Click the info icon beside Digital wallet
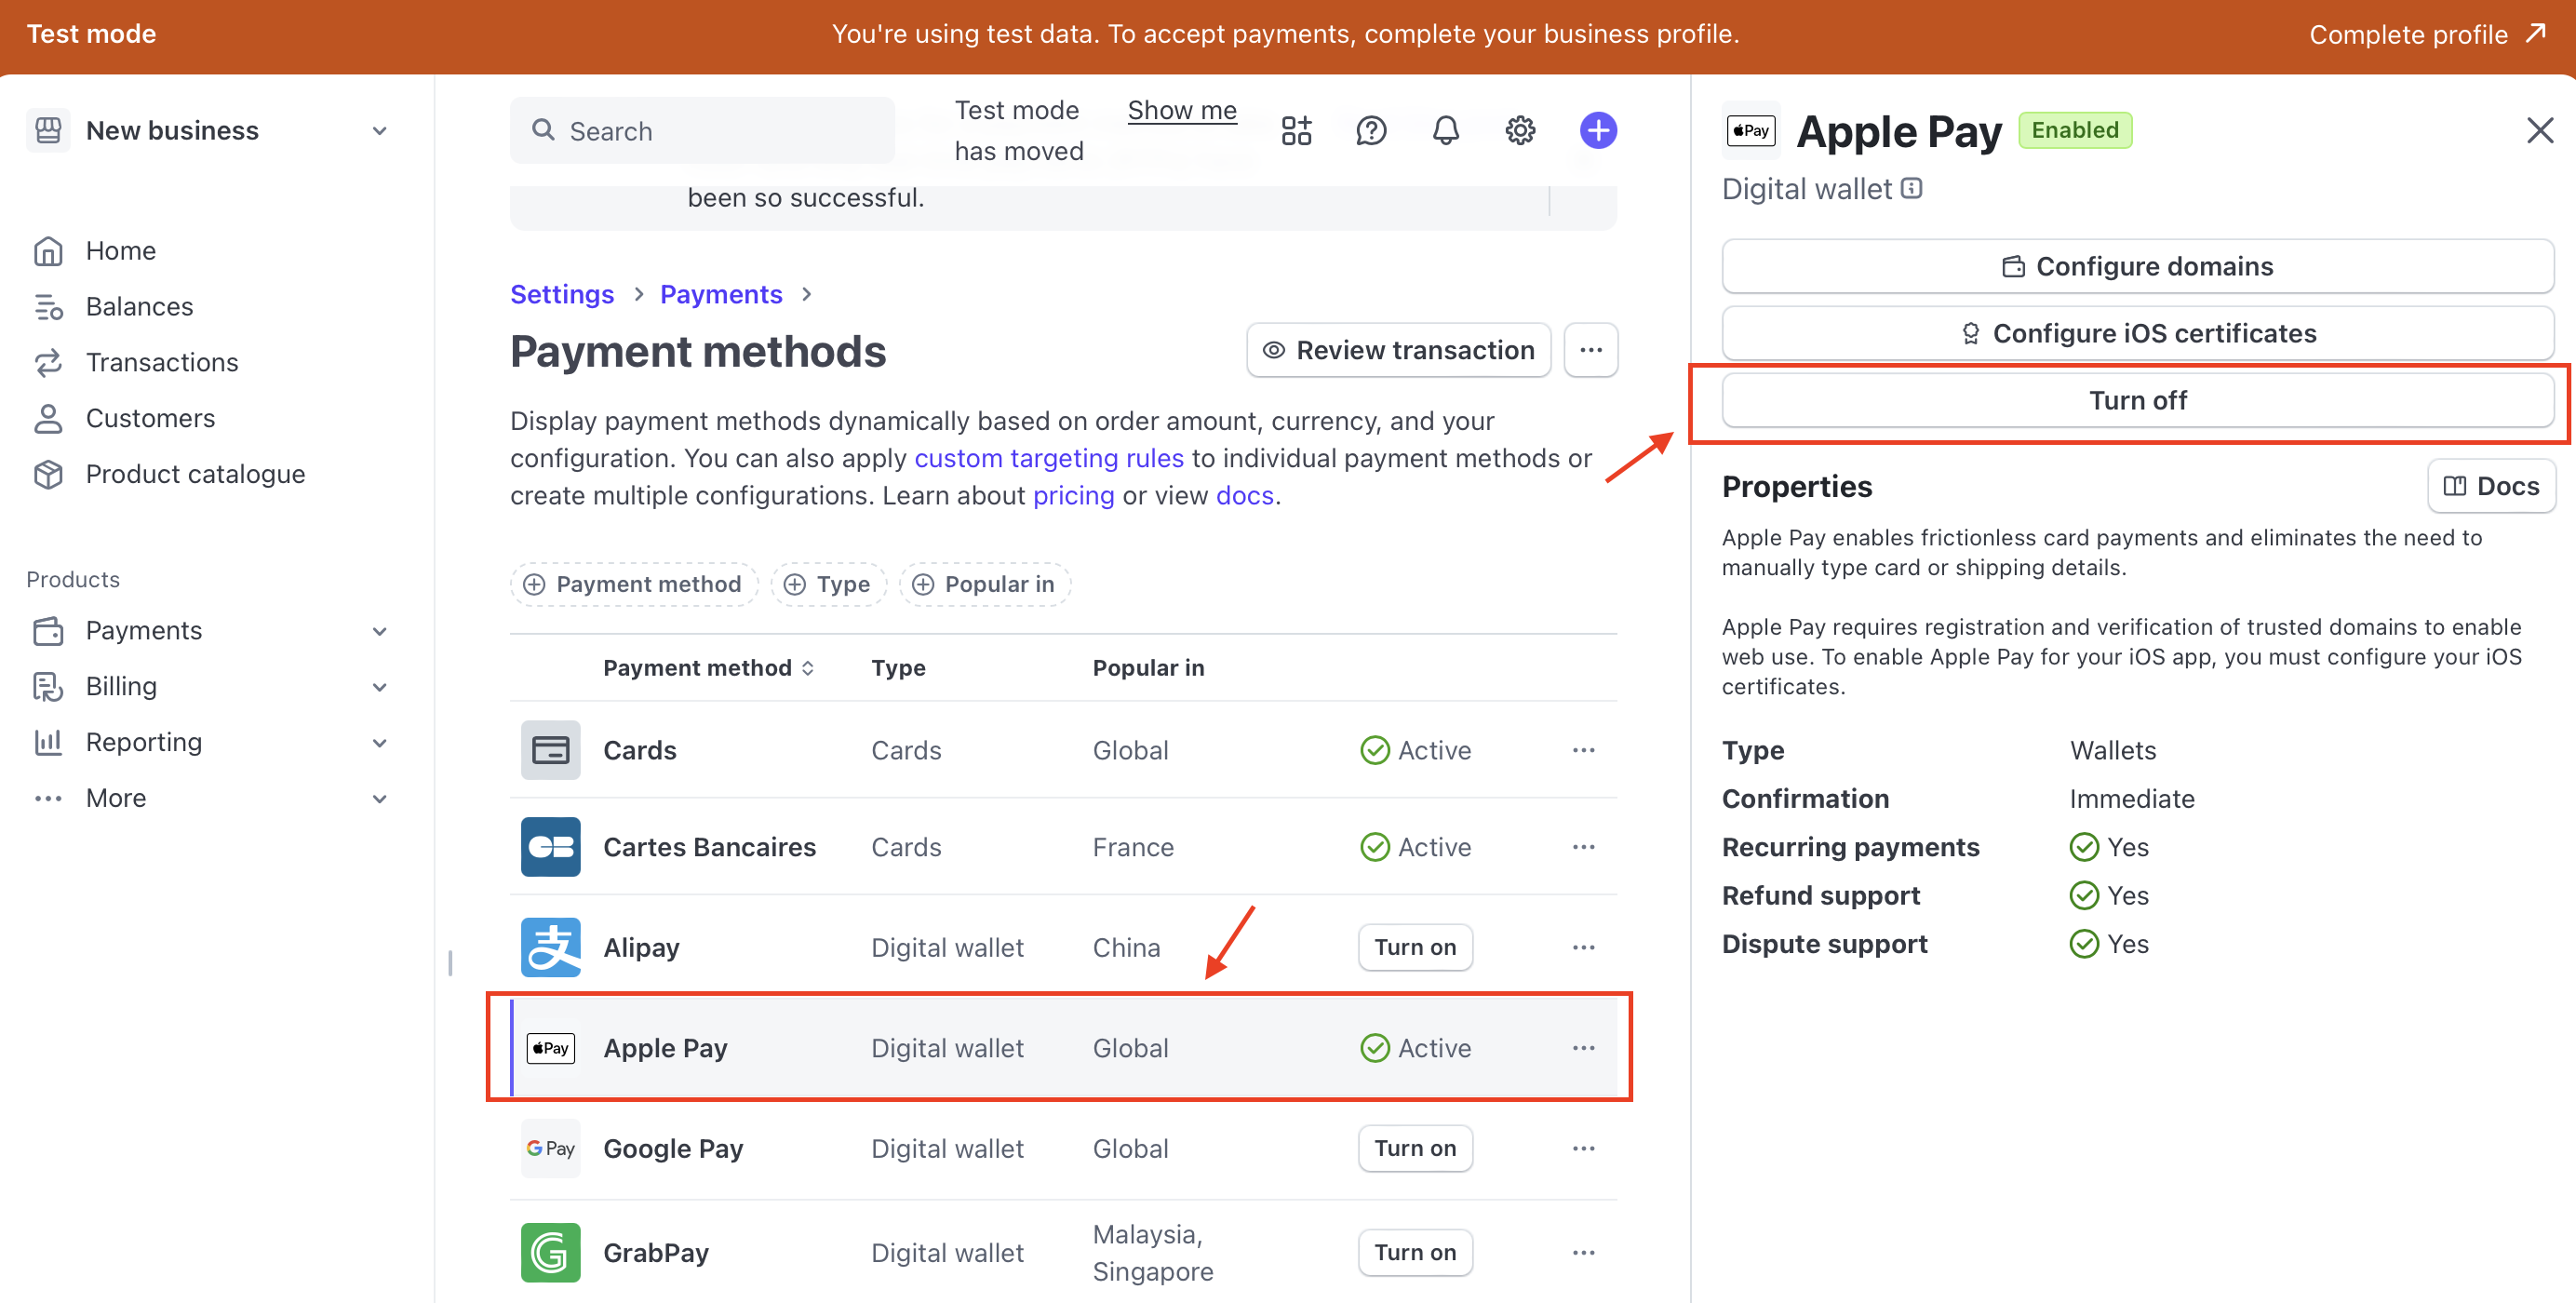2576x1303 pixels. click(x=1911, y=189)
